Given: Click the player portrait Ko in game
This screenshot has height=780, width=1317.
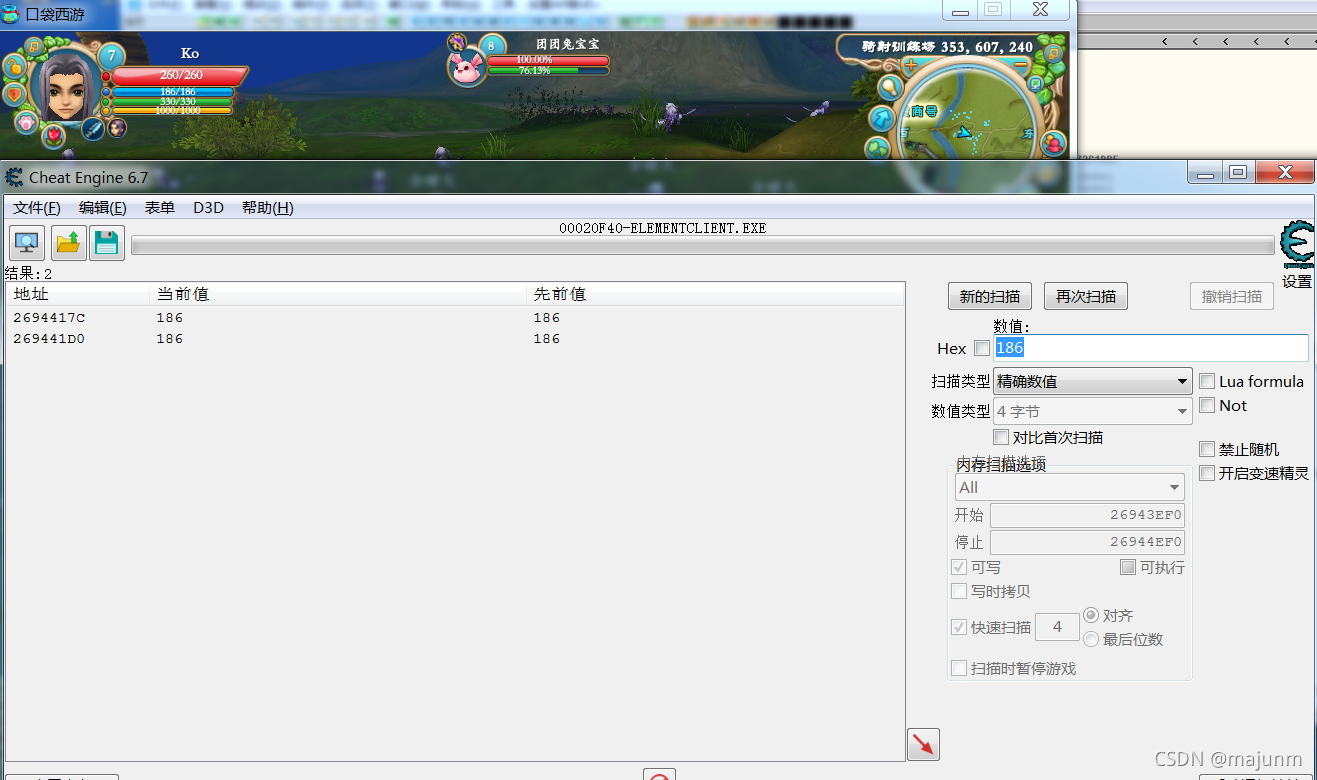Looking at the screenshot, I should click(x=65, y=88).
